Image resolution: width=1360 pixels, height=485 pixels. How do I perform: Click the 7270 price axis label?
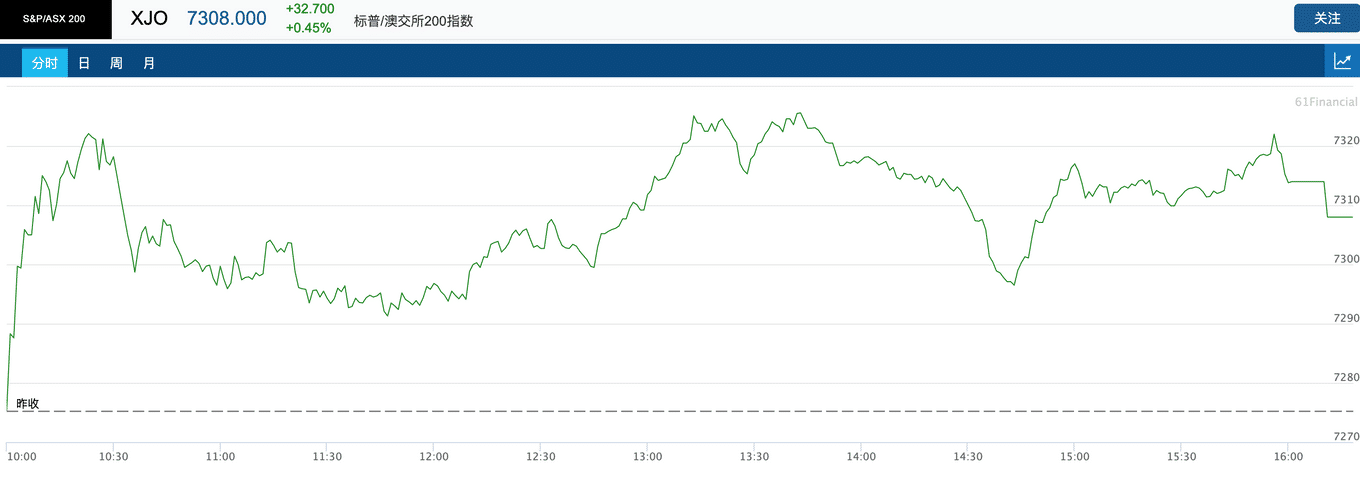pos(1346,437)
